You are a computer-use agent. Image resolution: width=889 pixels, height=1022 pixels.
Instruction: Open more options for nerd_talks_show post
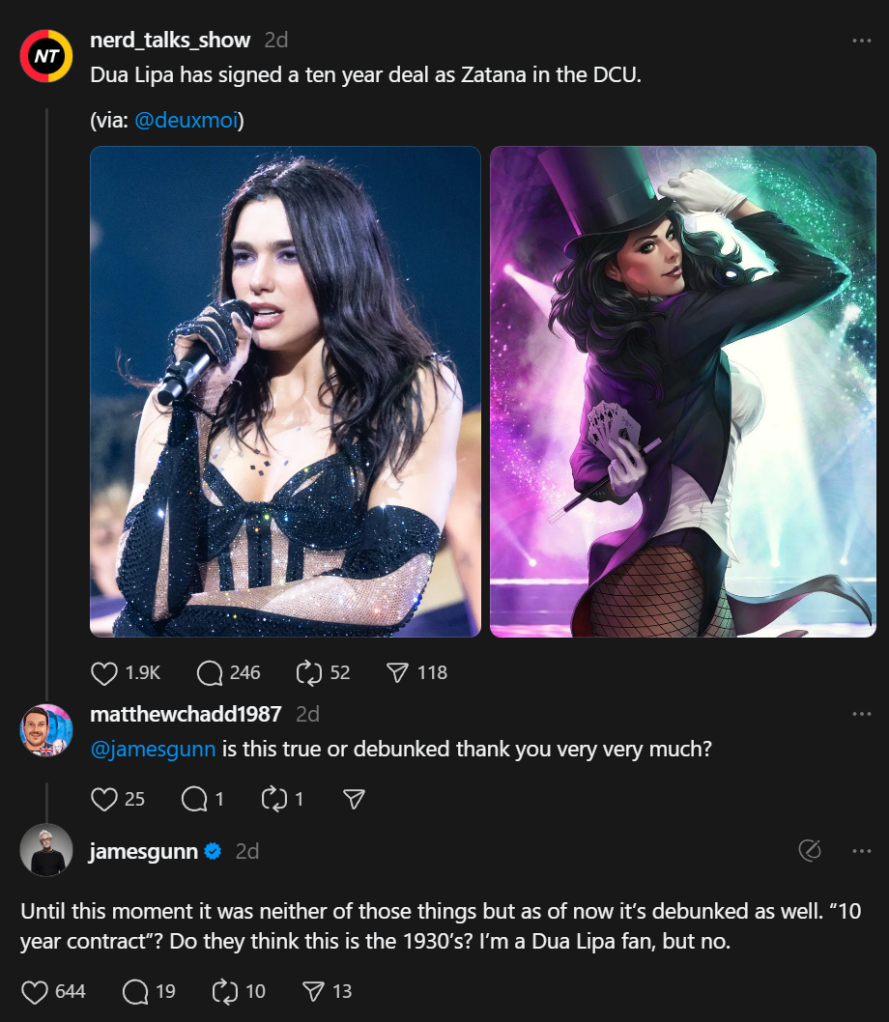click(861, 41)
